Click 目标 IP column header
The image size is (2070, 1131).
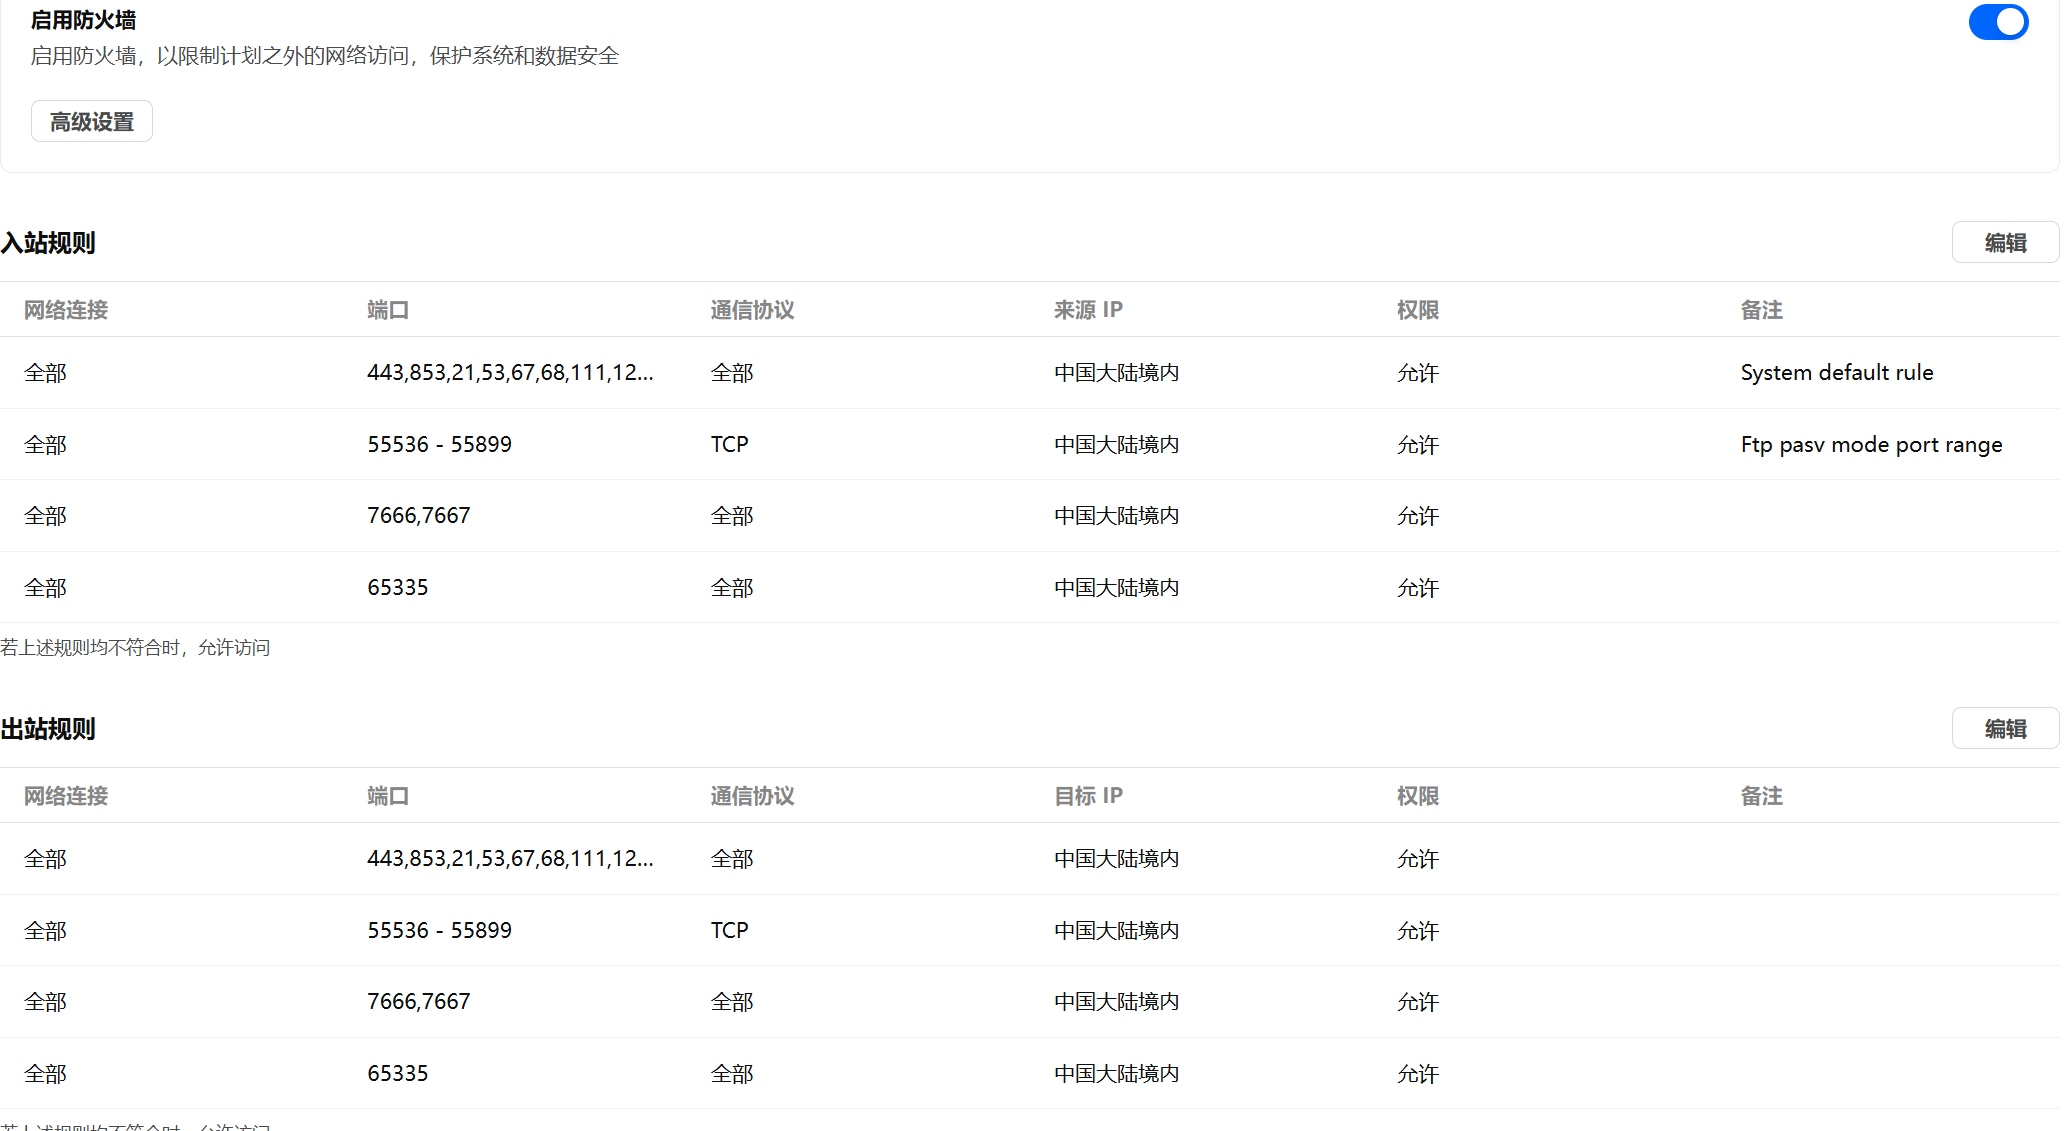click(1088, 796)
